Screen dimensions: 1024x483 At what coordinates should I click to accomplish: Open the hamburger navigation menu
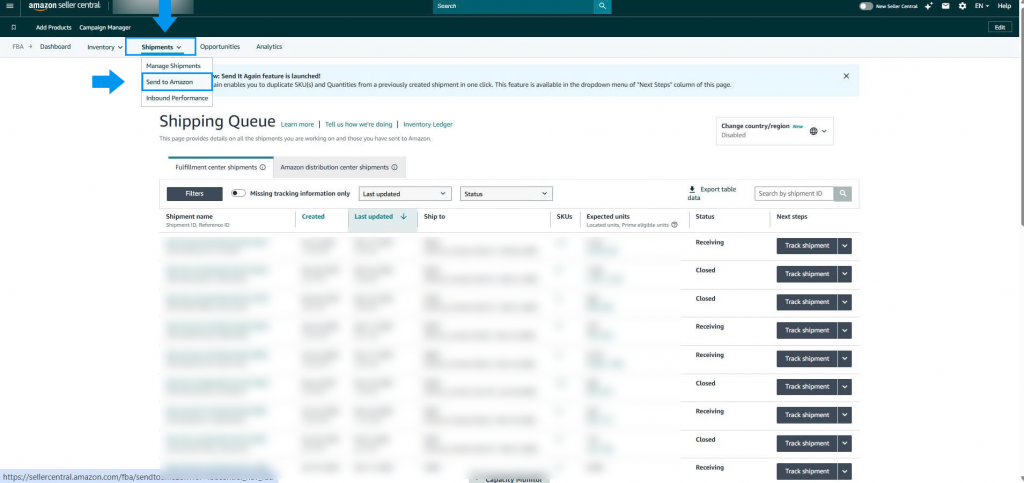(x=9, y=6)
